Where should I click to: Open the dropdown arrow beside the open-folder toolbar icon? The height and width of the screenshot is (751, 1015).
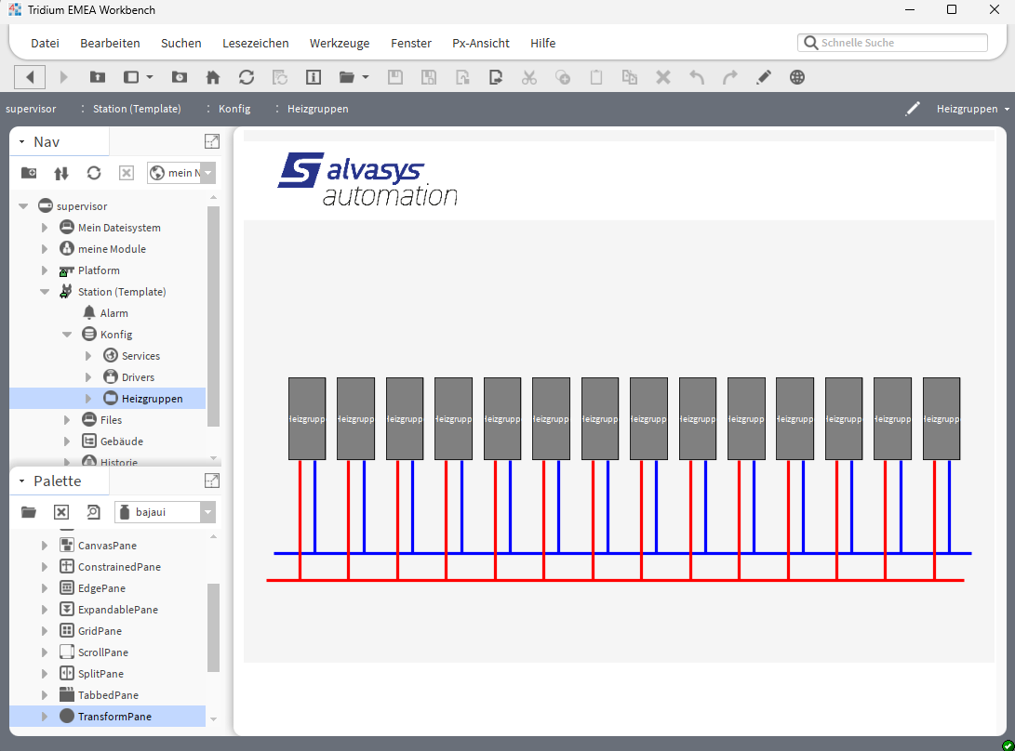point(365,77)
